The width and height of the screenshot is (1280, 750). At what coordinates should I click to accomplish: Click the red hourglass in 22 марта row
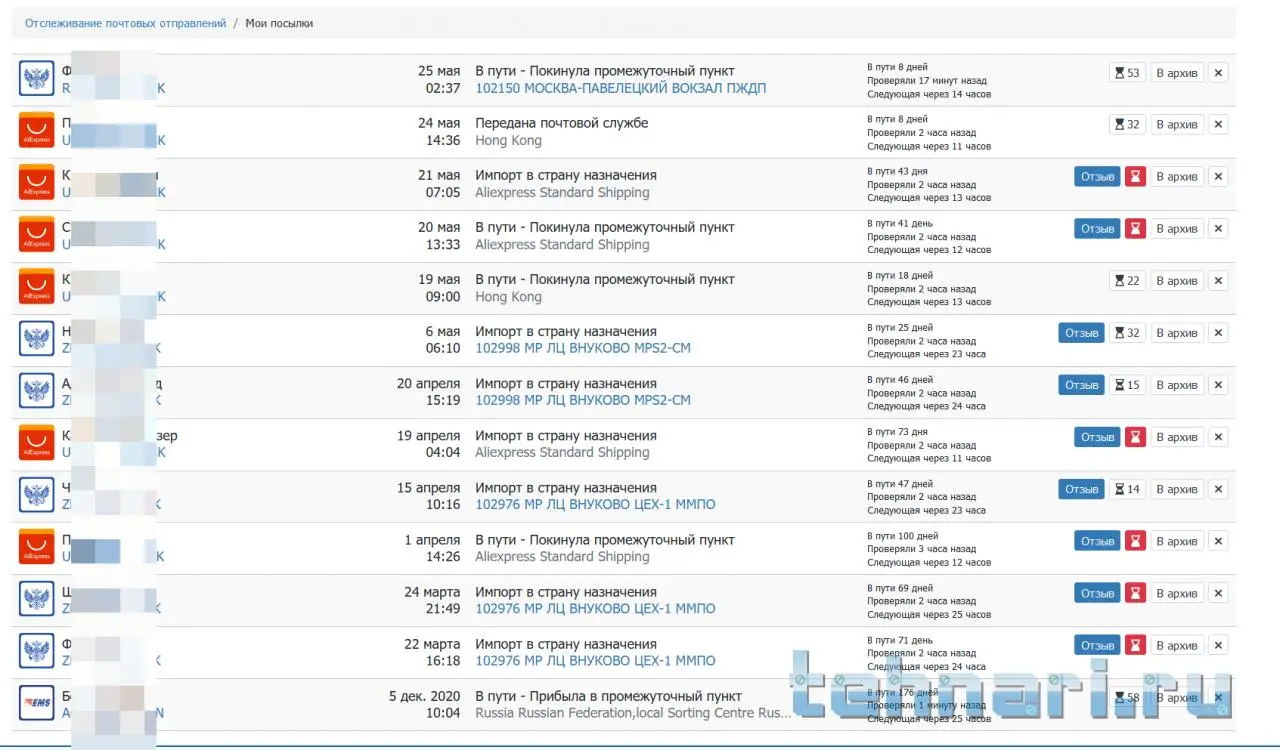1135,645
